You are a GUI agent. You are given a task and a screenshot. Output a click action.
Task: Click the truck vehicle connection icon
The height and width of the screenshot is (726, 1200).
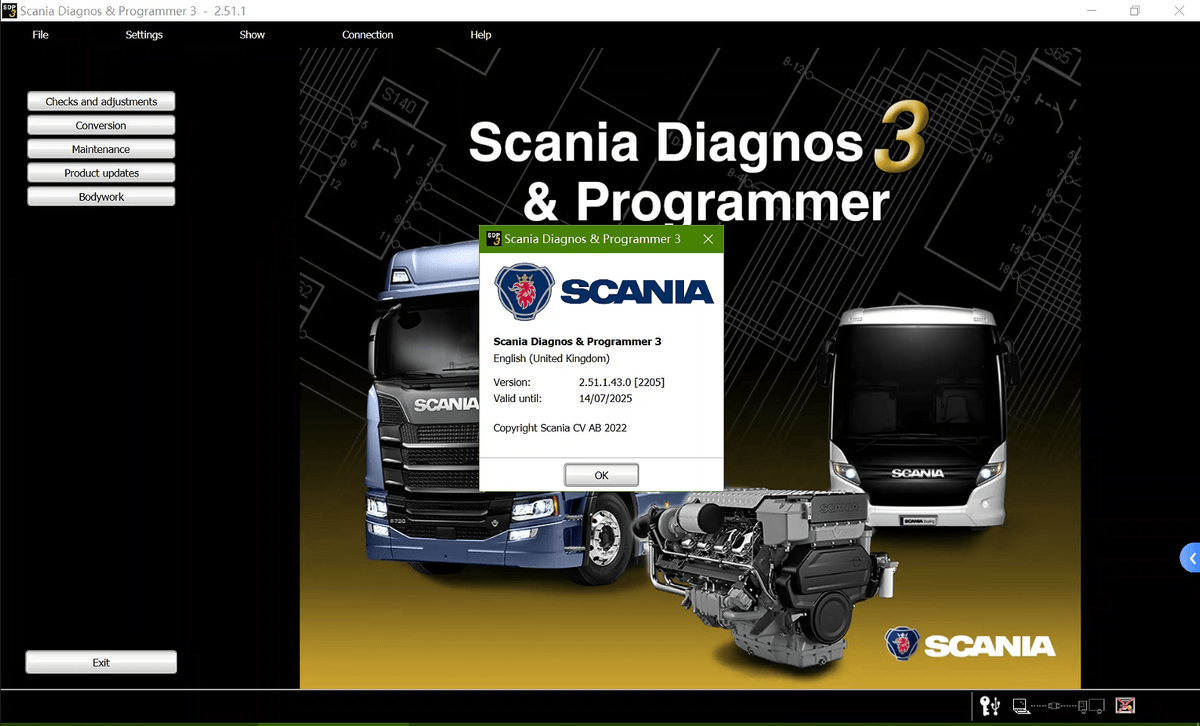point(1094,706)
